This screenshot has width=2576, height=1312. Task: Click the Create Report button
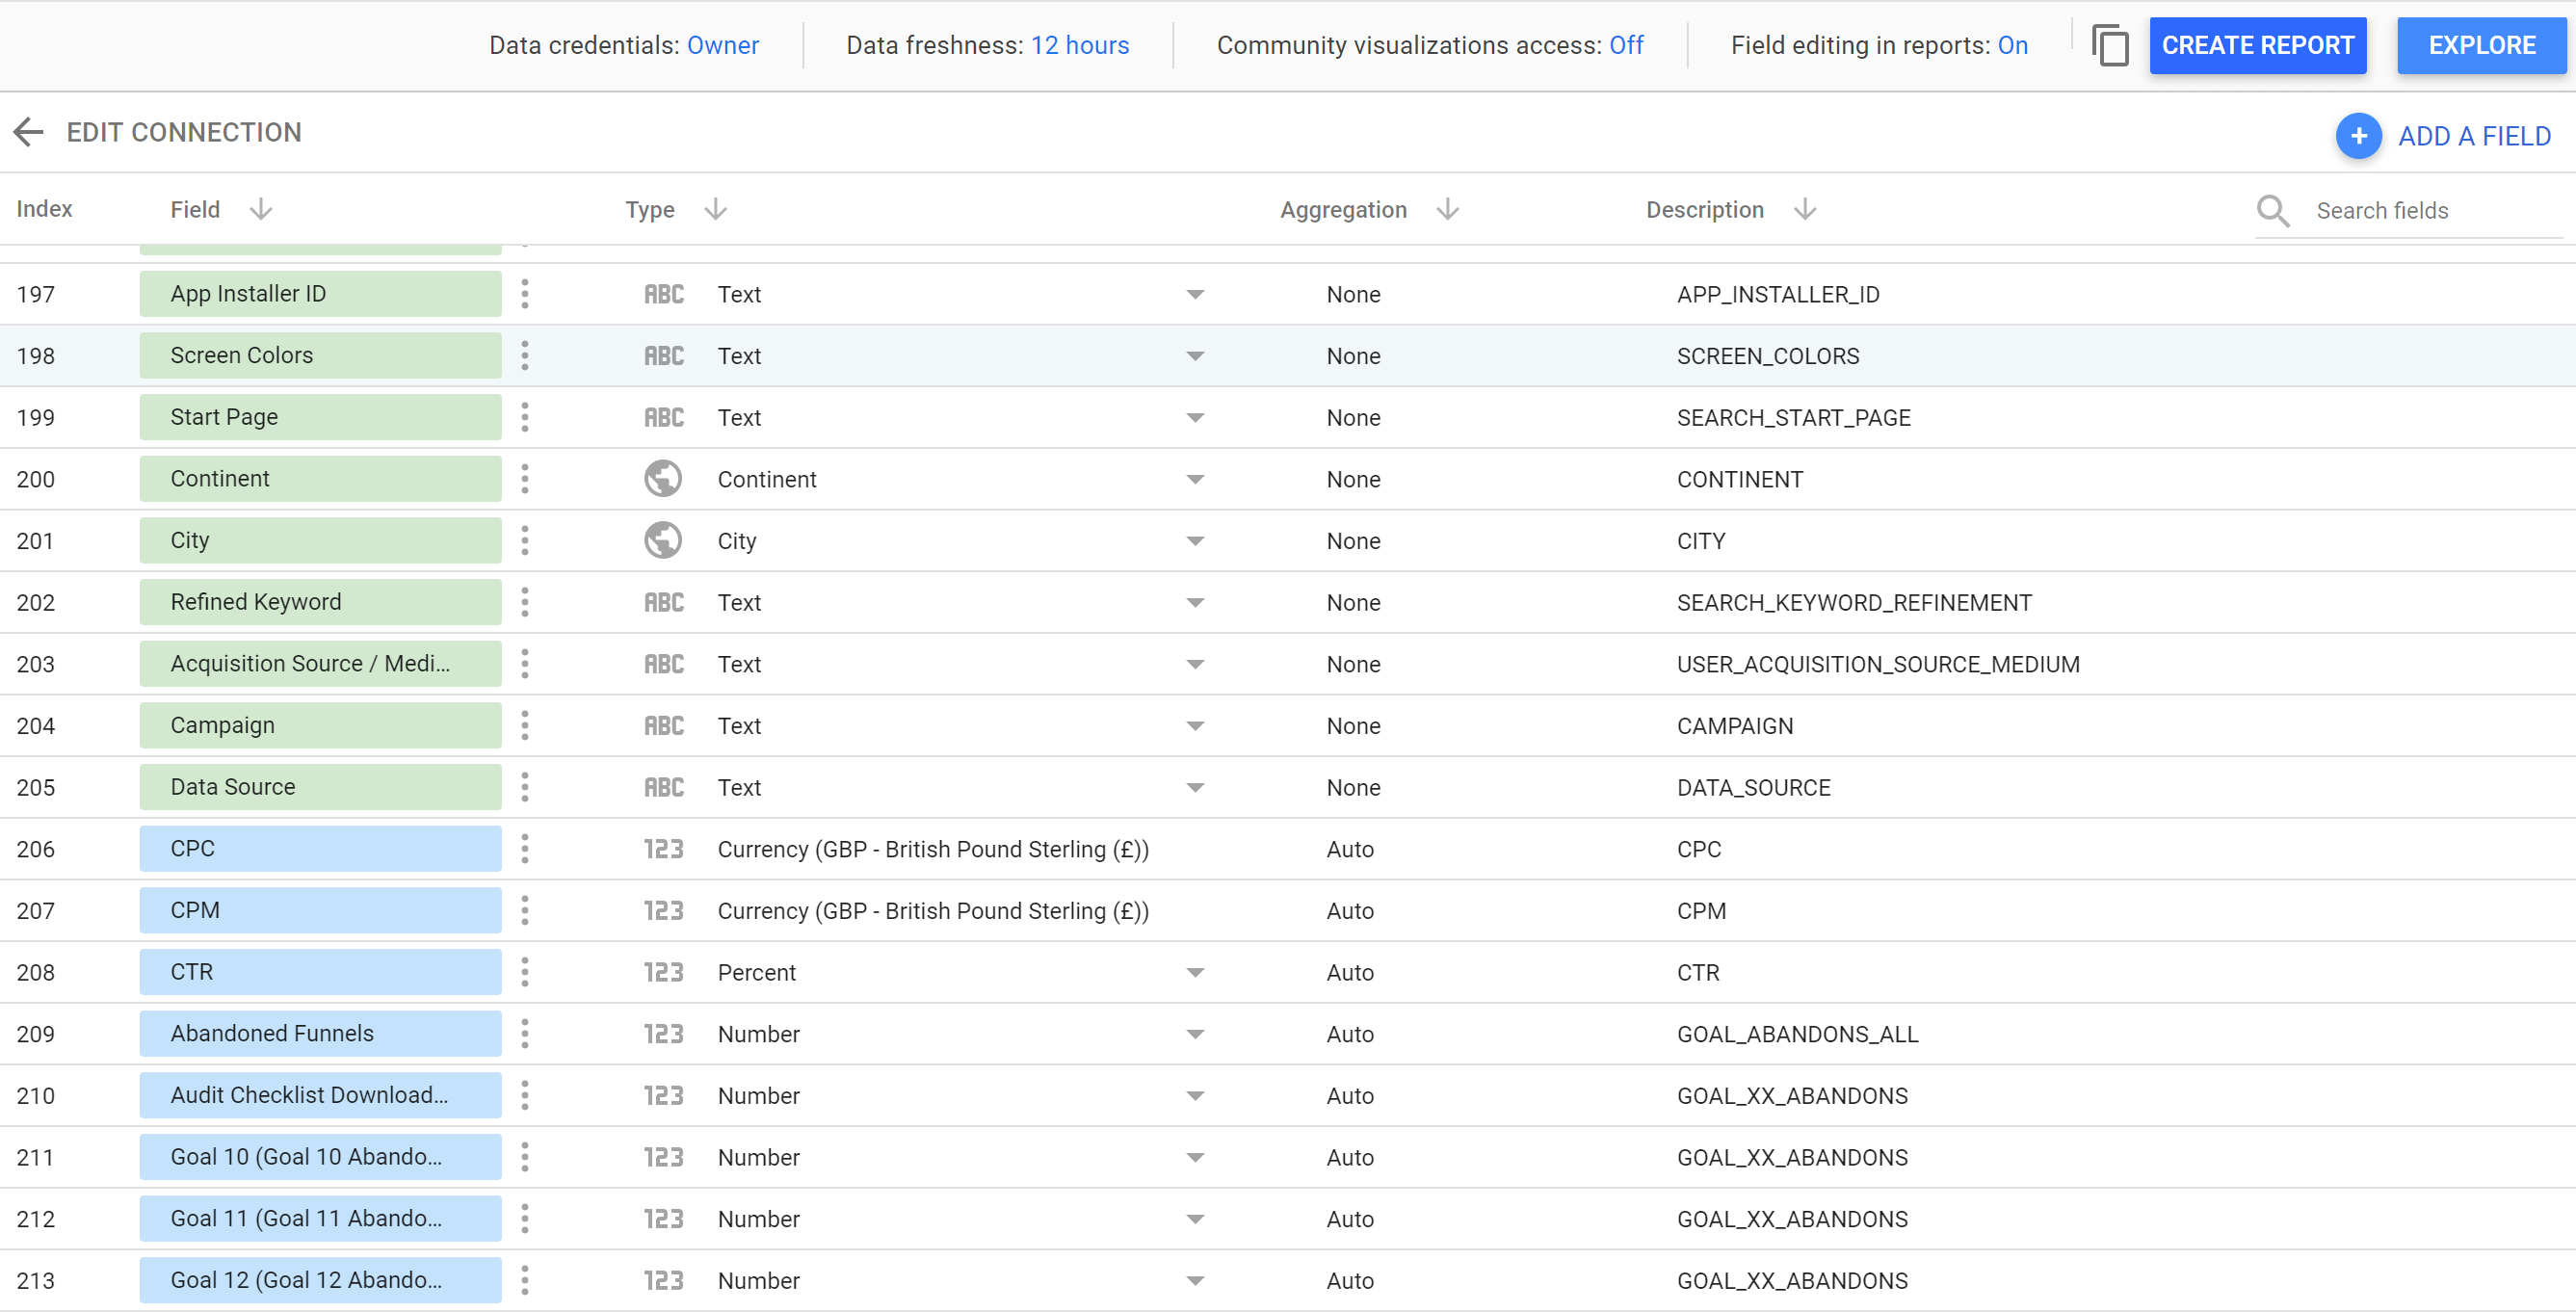point(2258,46)
